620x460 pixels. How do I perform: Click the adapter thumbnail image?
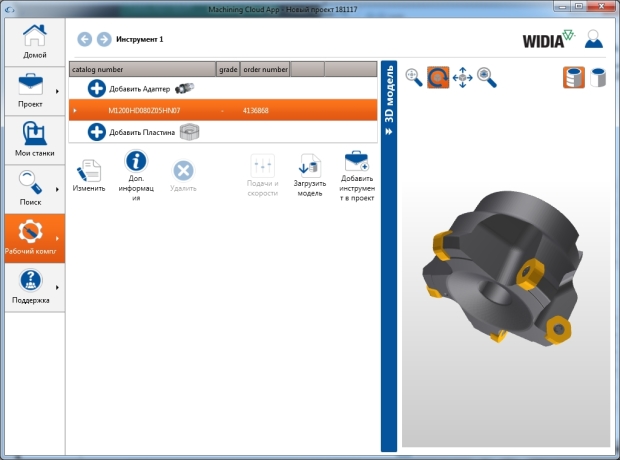coord(185,88)
